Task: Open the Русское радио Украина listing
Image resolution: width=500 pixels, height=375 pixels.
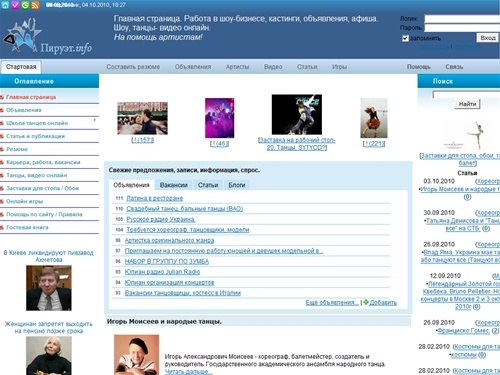Action: [161, 219]
